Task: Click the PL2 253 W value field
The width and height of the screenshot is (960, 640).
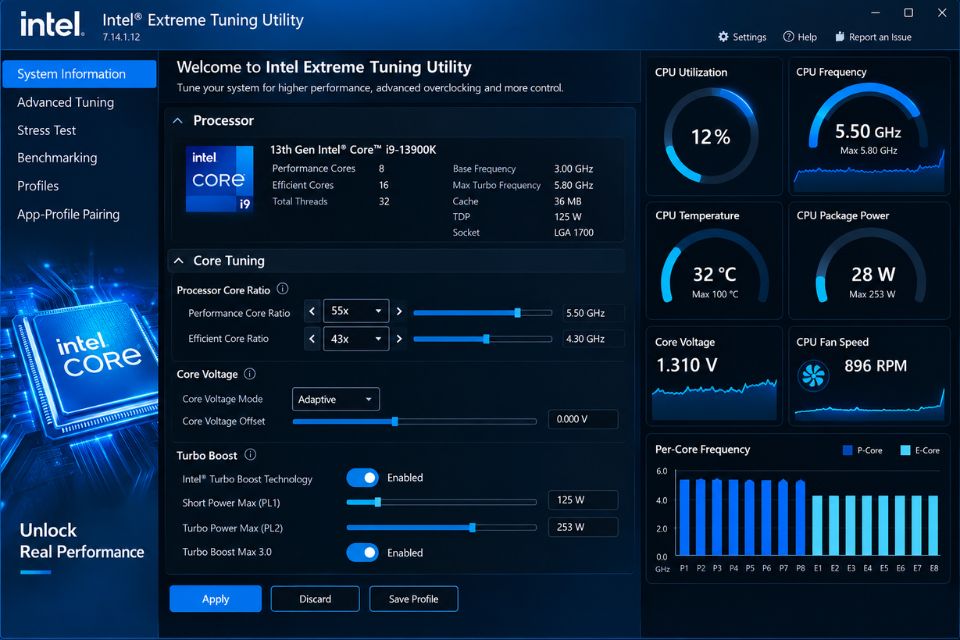Action: click(583, 527)
